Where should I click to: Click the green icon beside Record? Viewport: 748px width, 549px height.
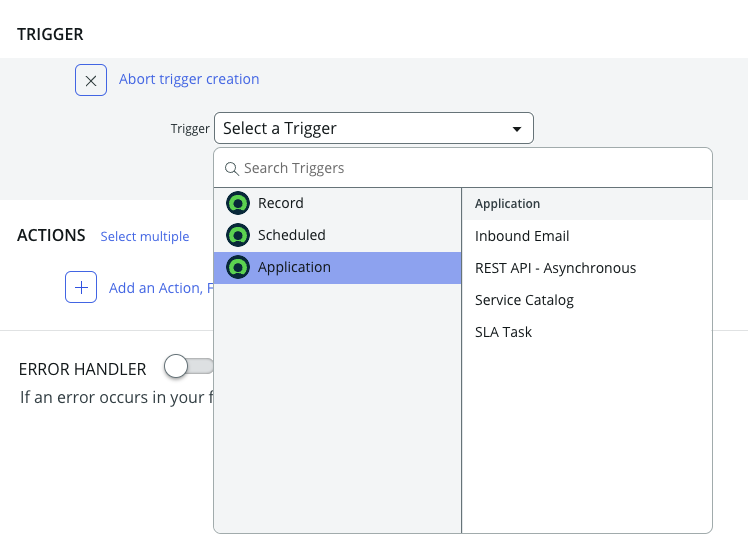tap(238, 203)
